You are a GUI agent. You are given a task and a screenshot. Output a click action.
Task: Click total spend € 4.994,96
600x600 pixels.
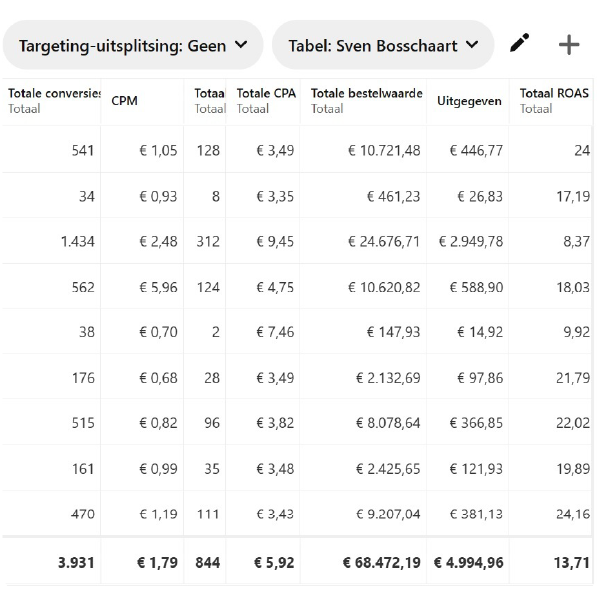468,562
